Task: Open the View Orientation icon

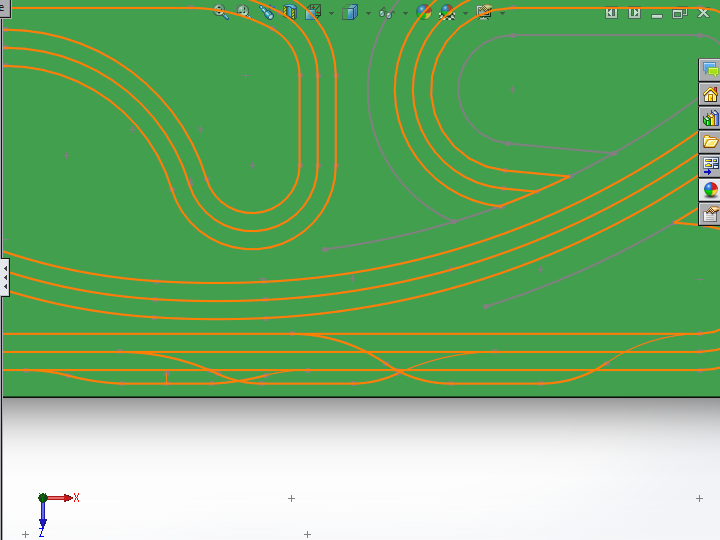Action: click(x=313, y=12)
